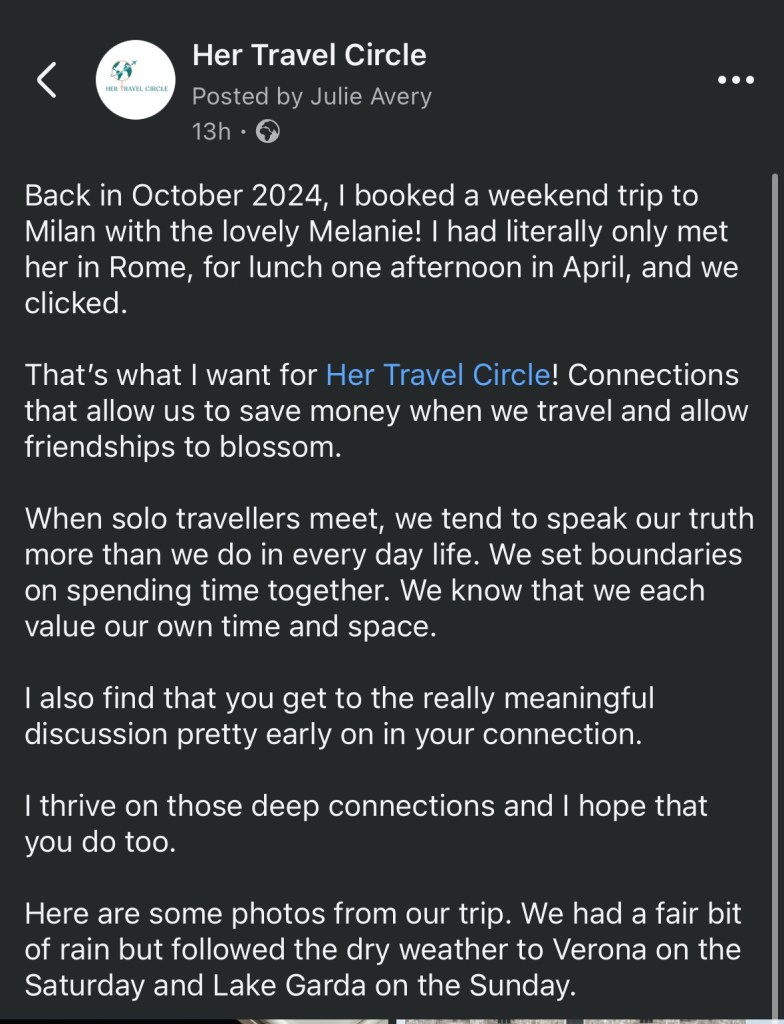Open the Her Travel Circle page title
The image size is (784, 1024).
point(309,55)
